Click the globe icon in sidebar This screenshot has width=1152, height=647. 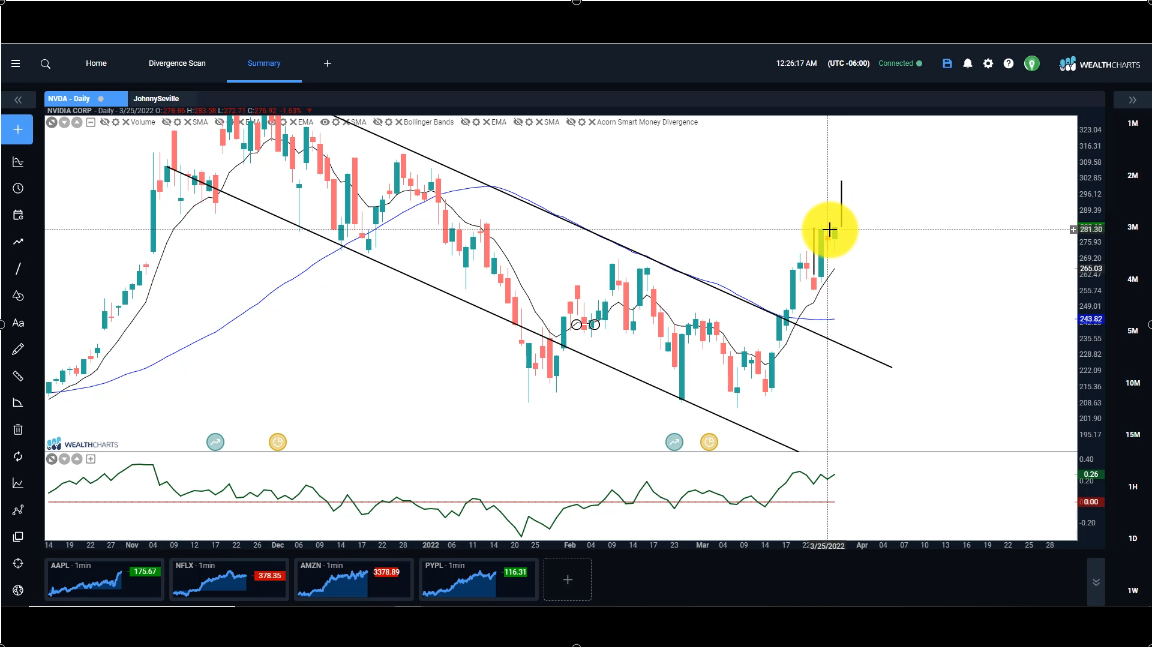coord(18,590)
